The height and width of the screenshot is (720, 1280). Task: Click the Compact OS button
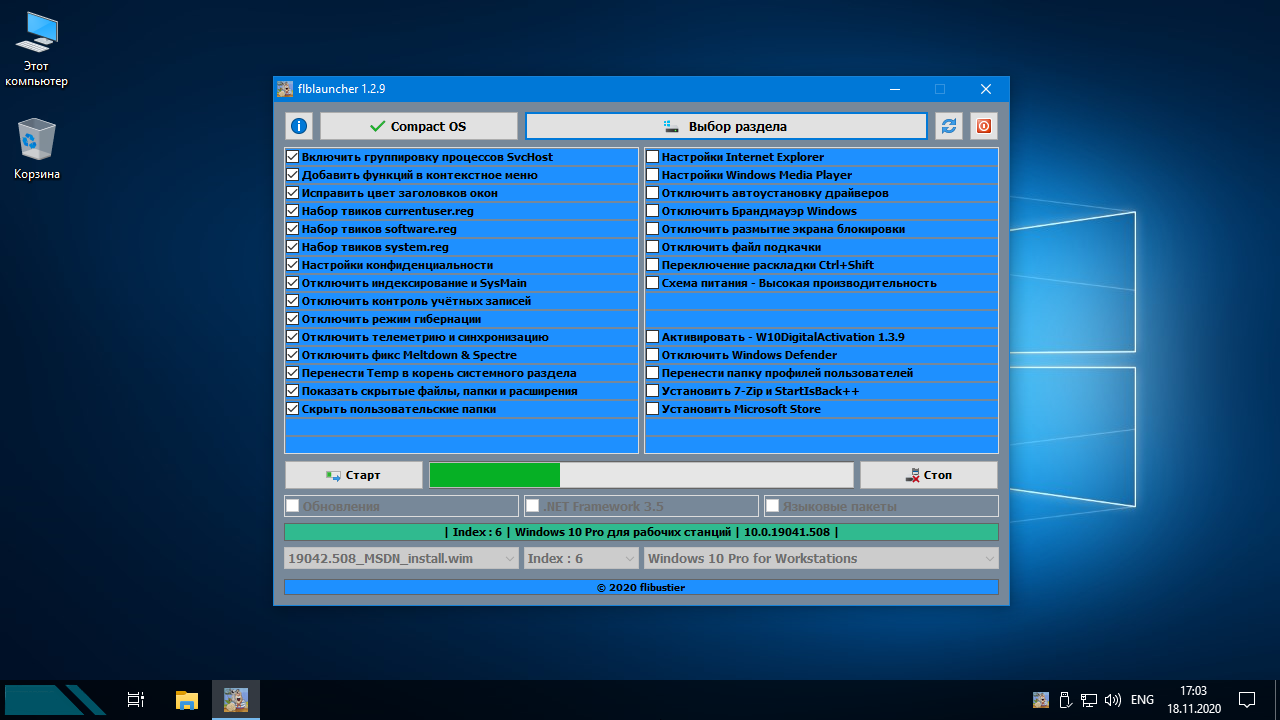pyautogui.click(x=419, y=126)
